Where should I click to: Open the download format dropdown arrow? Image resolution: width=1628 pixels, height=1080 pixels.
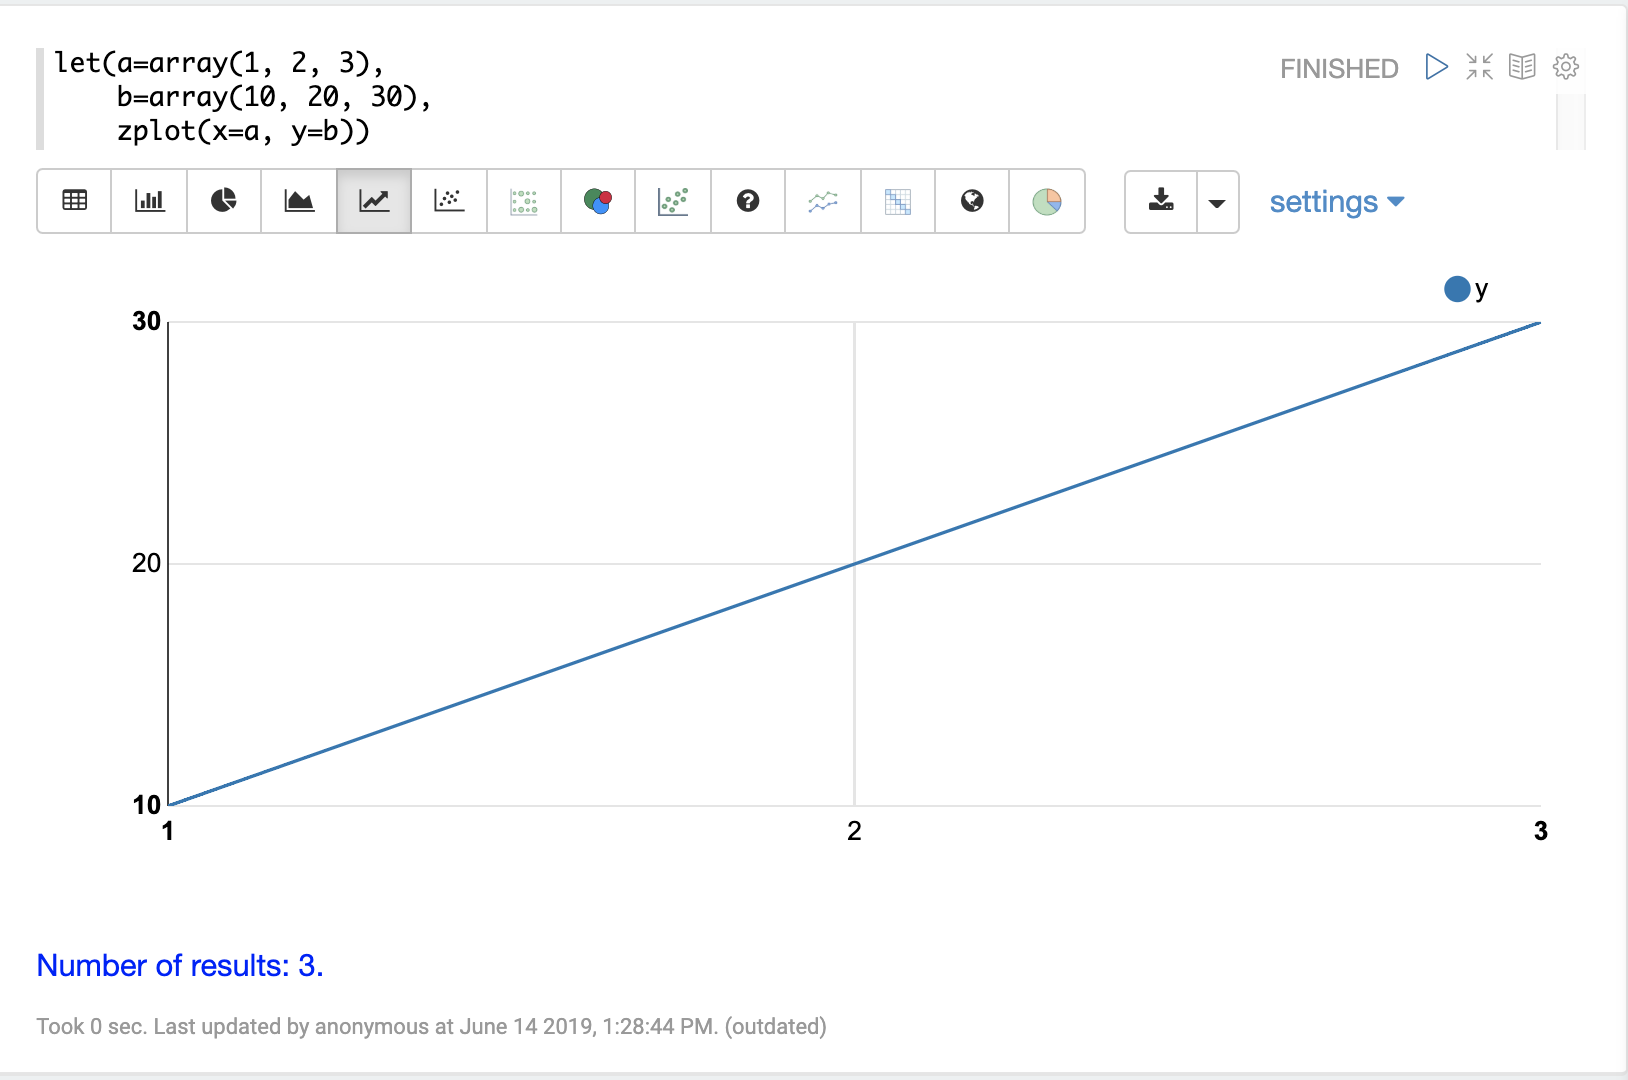[1217, 202]
